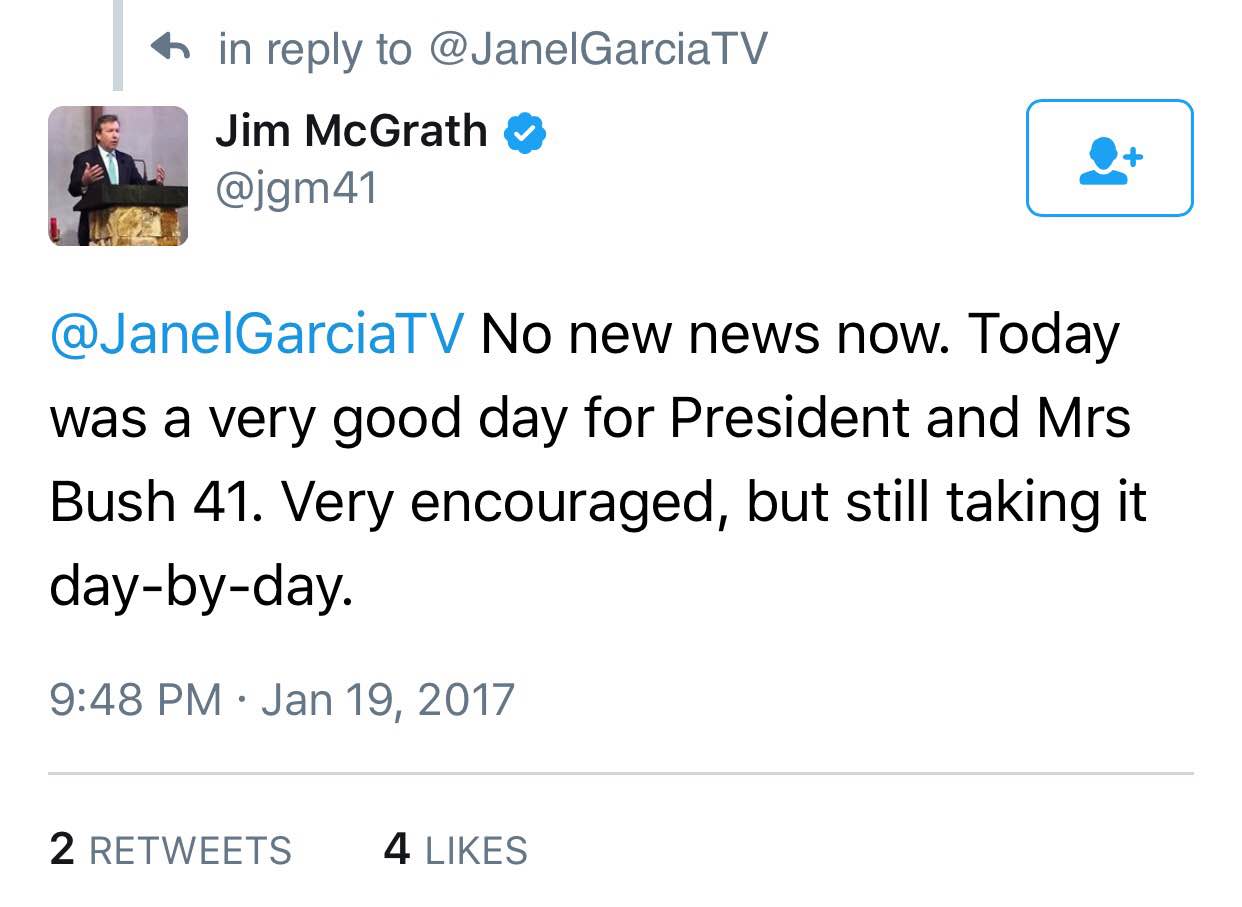
Task: Click the "day-by-day." text line
Action: [200, 587]
